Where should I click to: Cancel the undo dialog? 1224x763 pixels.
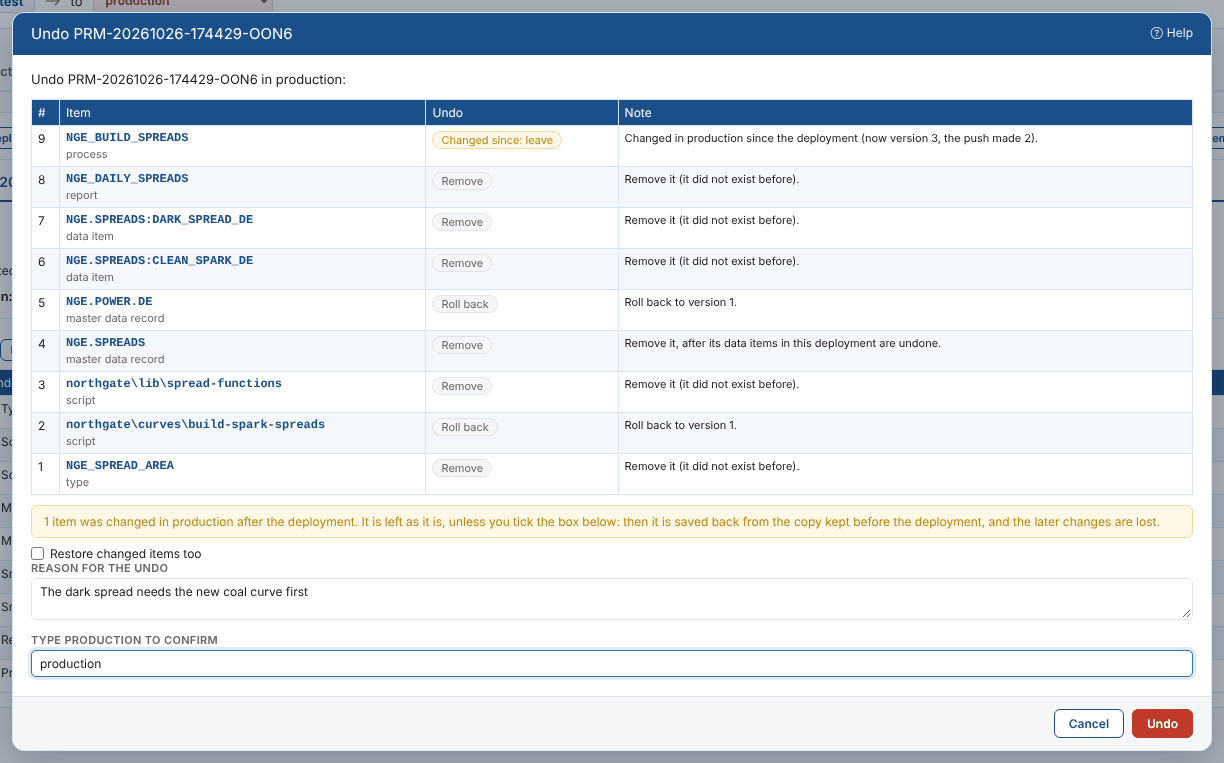coord(1088,723)
